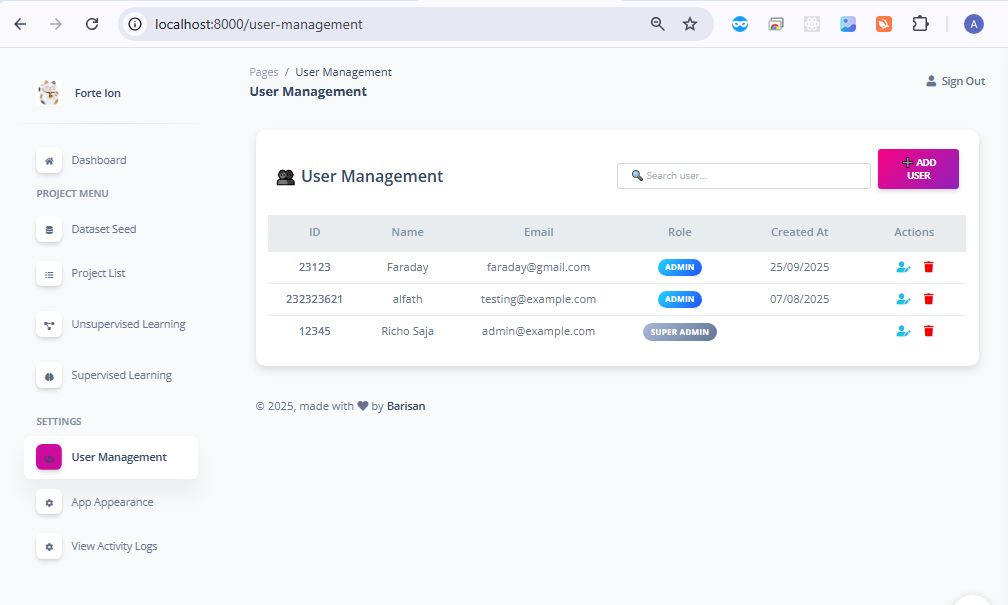Click the Forte Ion logo avatar
The width and height of the screenshot is (1008, 605).
(49, 93)
